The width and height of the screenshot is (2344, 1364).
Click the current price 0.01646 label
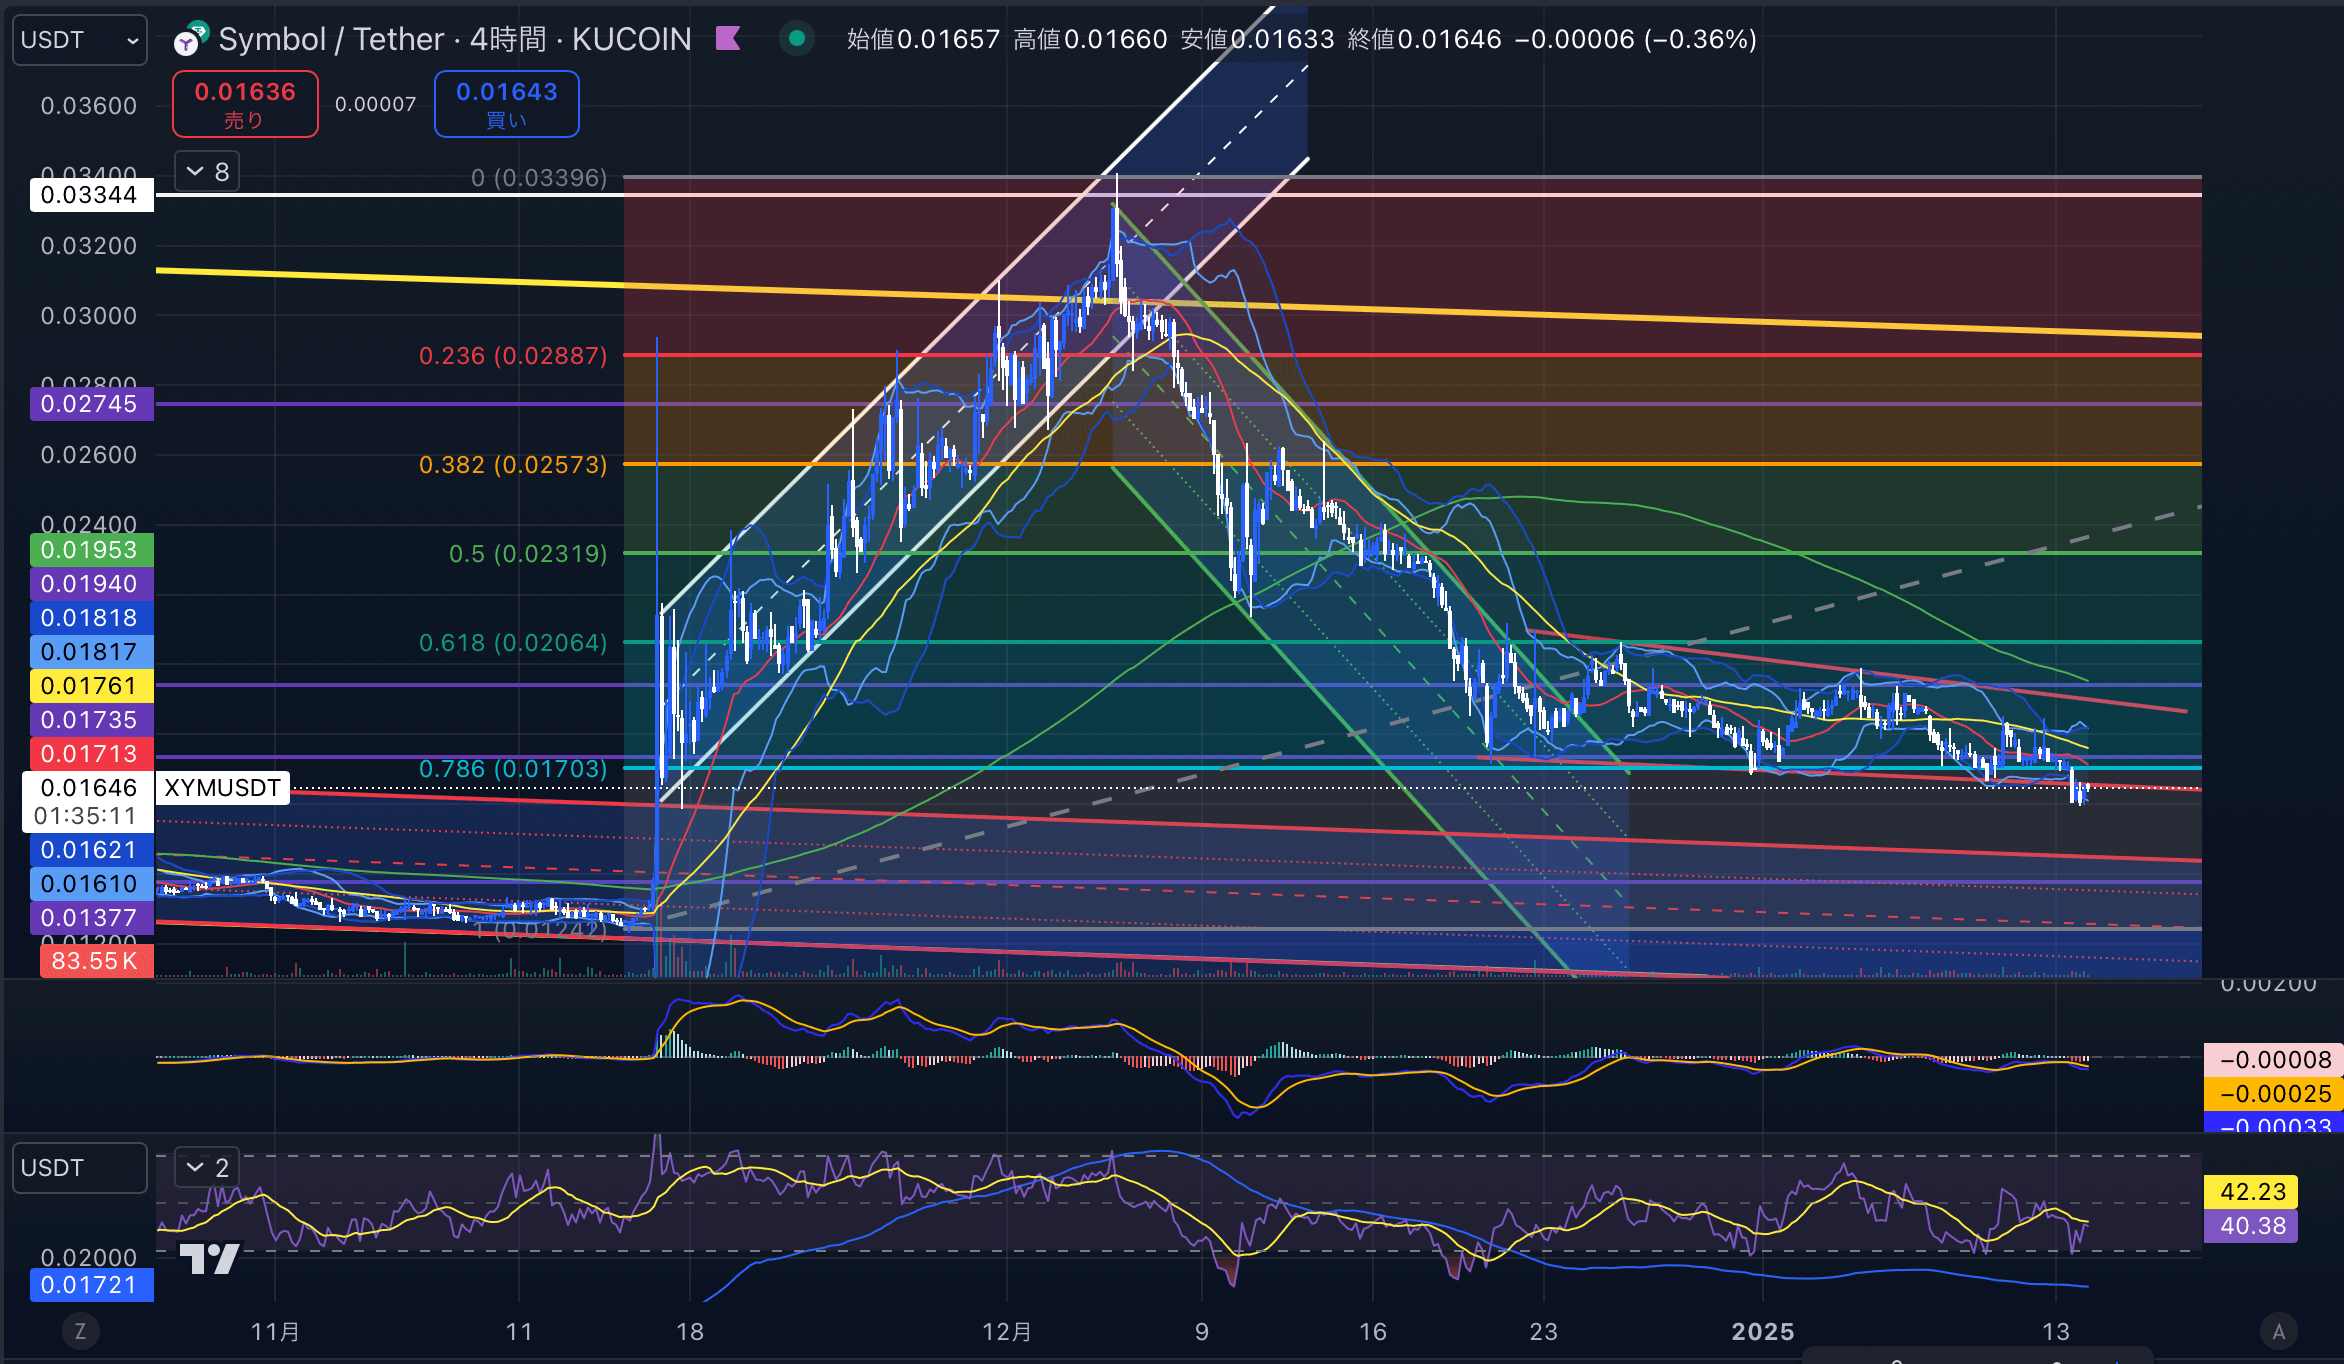coord(89,788)
